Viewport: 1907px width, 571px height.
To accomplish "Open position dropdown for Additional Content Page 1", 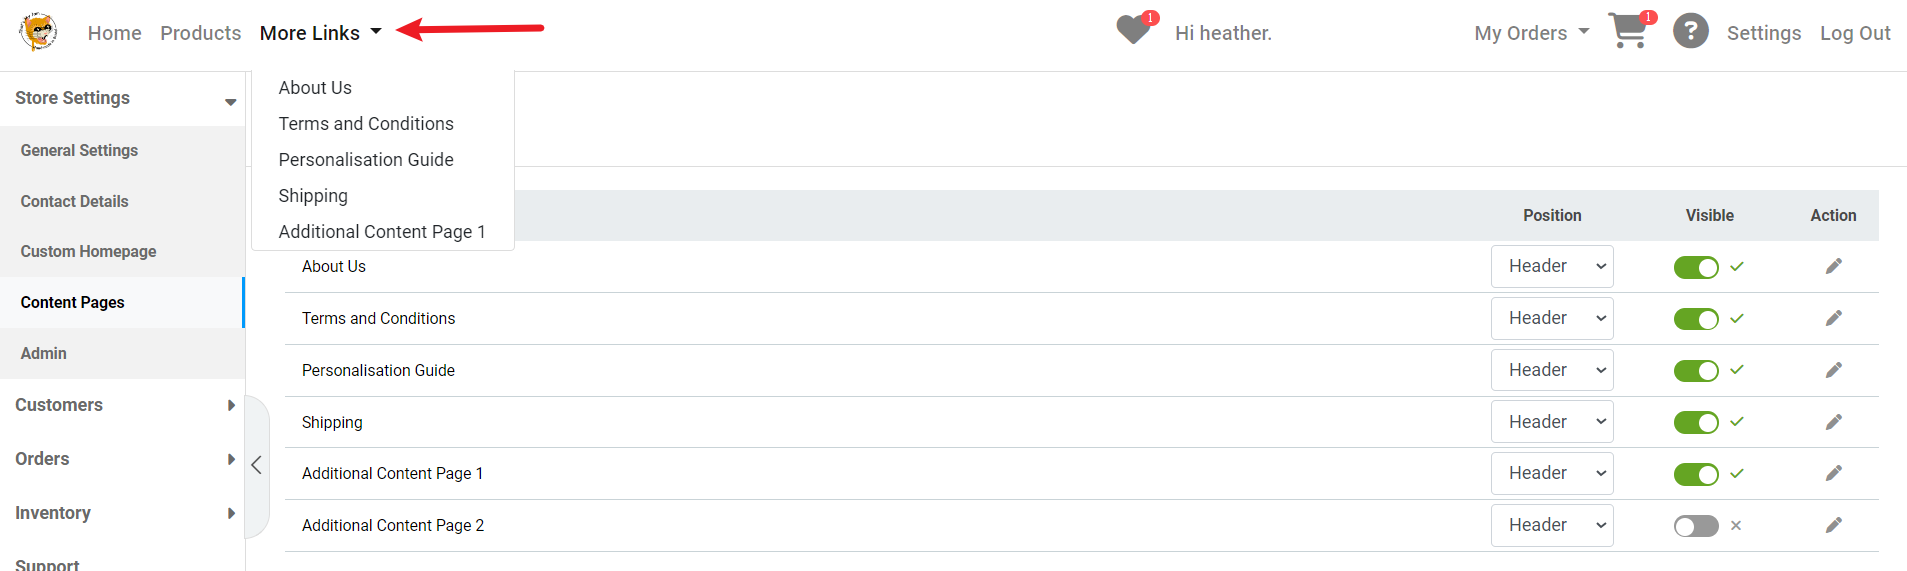I will click(x=1552, y=473).
